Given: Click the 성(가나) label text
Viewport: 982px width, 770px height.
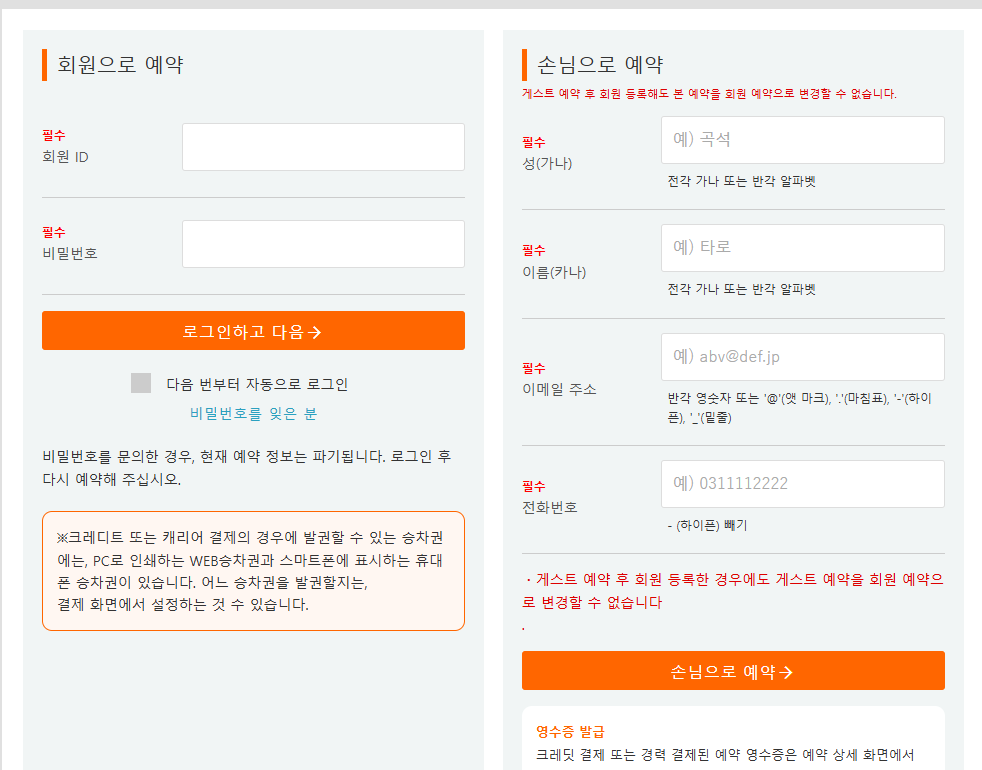Looking at the screenshot, I should pos(547,164).
